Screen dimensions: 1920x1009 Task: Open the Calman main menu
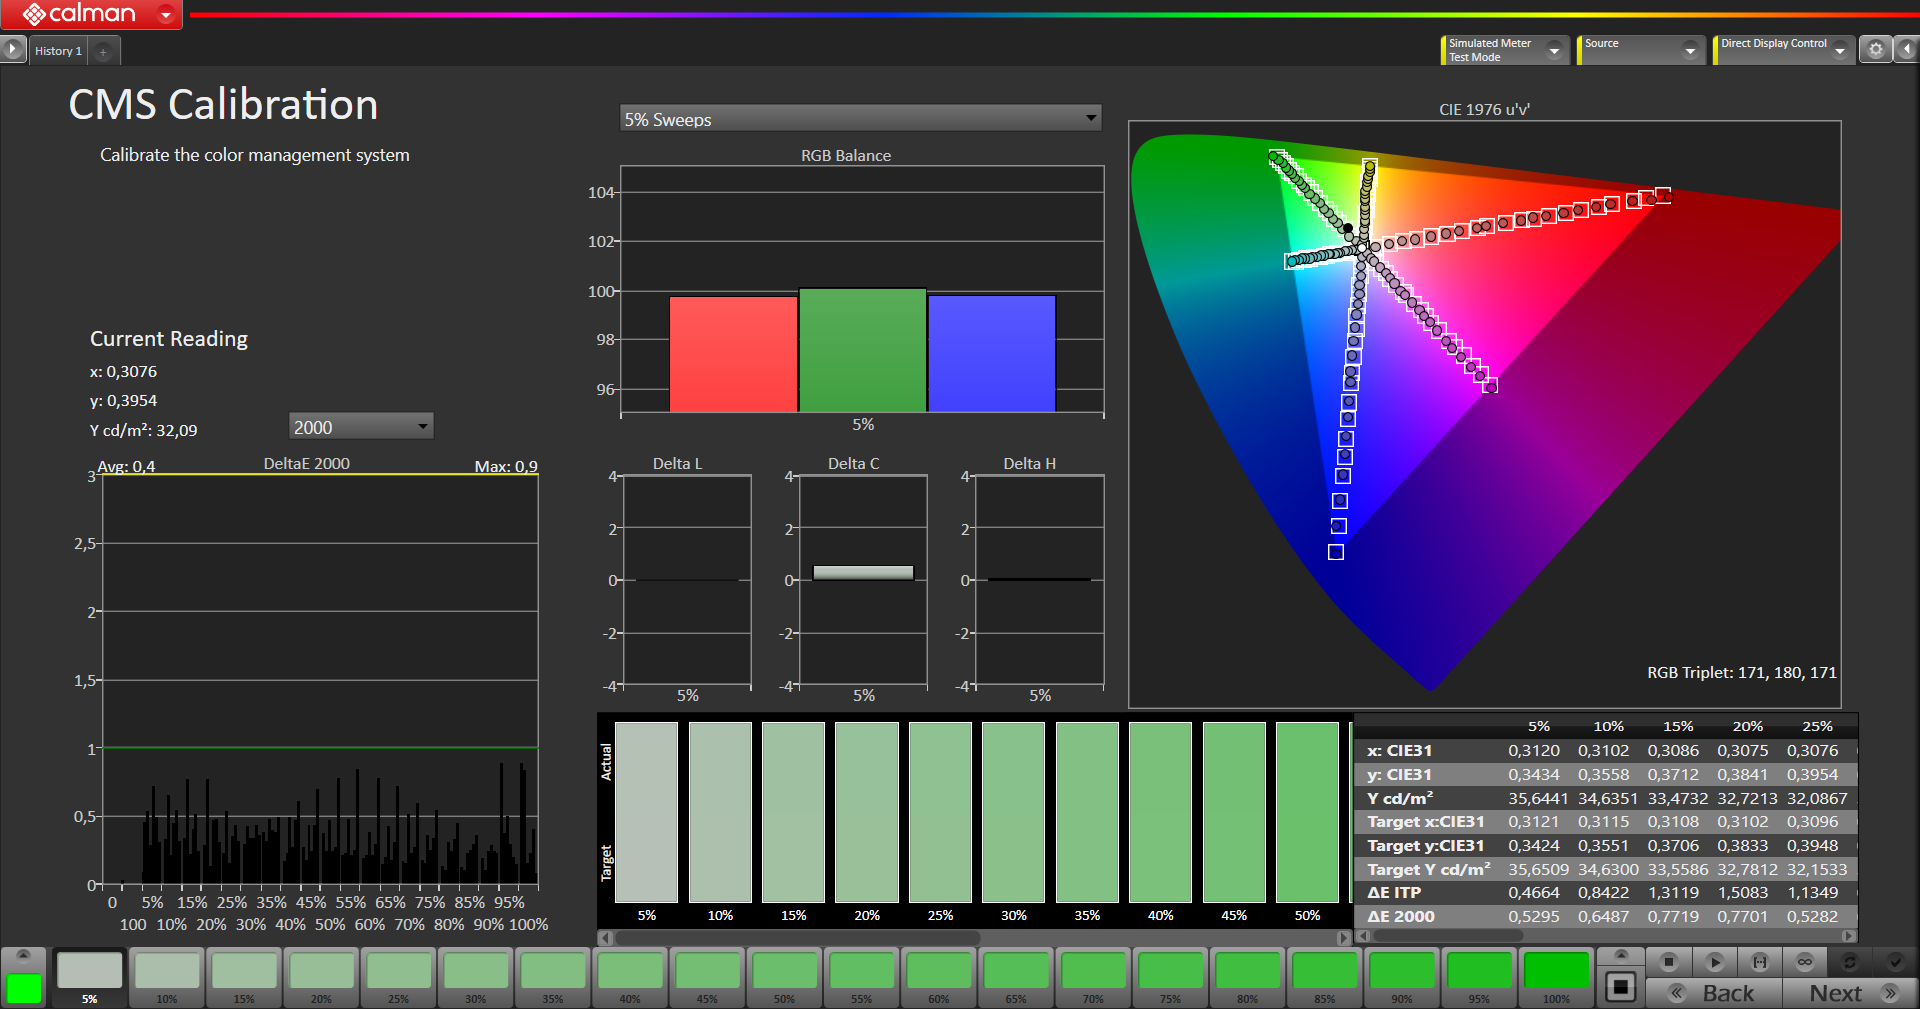[x=166, y=14]
